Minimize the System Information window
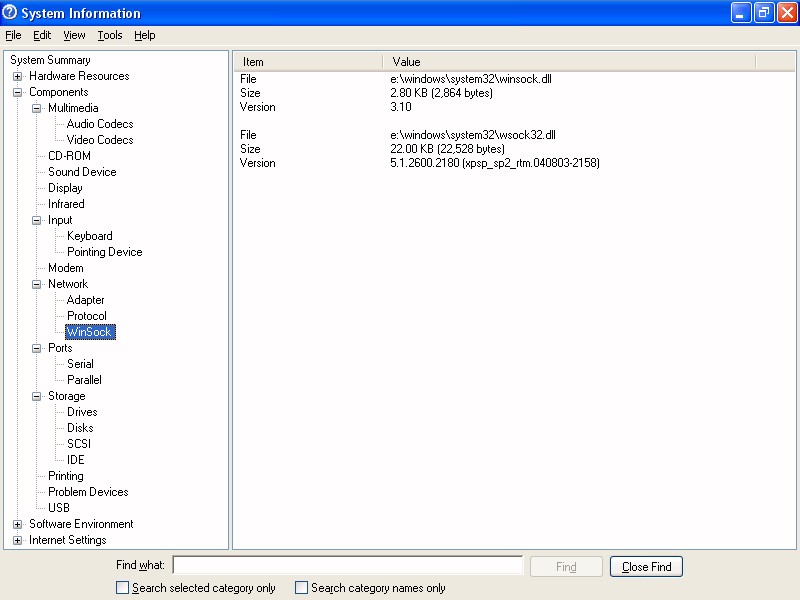The image size is (800, 600). coord(740,13)
